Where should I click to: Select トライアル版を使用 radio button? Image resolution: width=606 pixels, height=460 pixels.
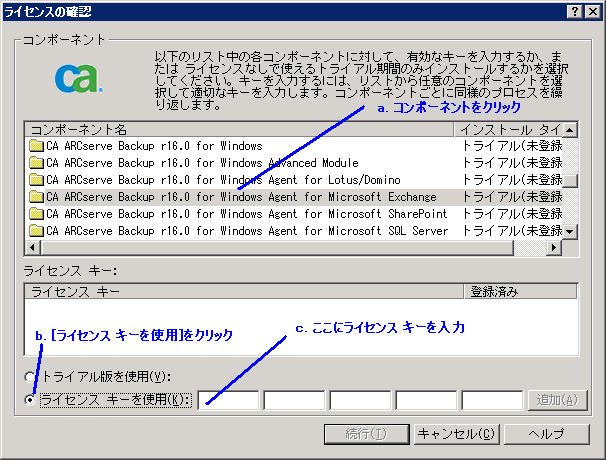[29, 377]
